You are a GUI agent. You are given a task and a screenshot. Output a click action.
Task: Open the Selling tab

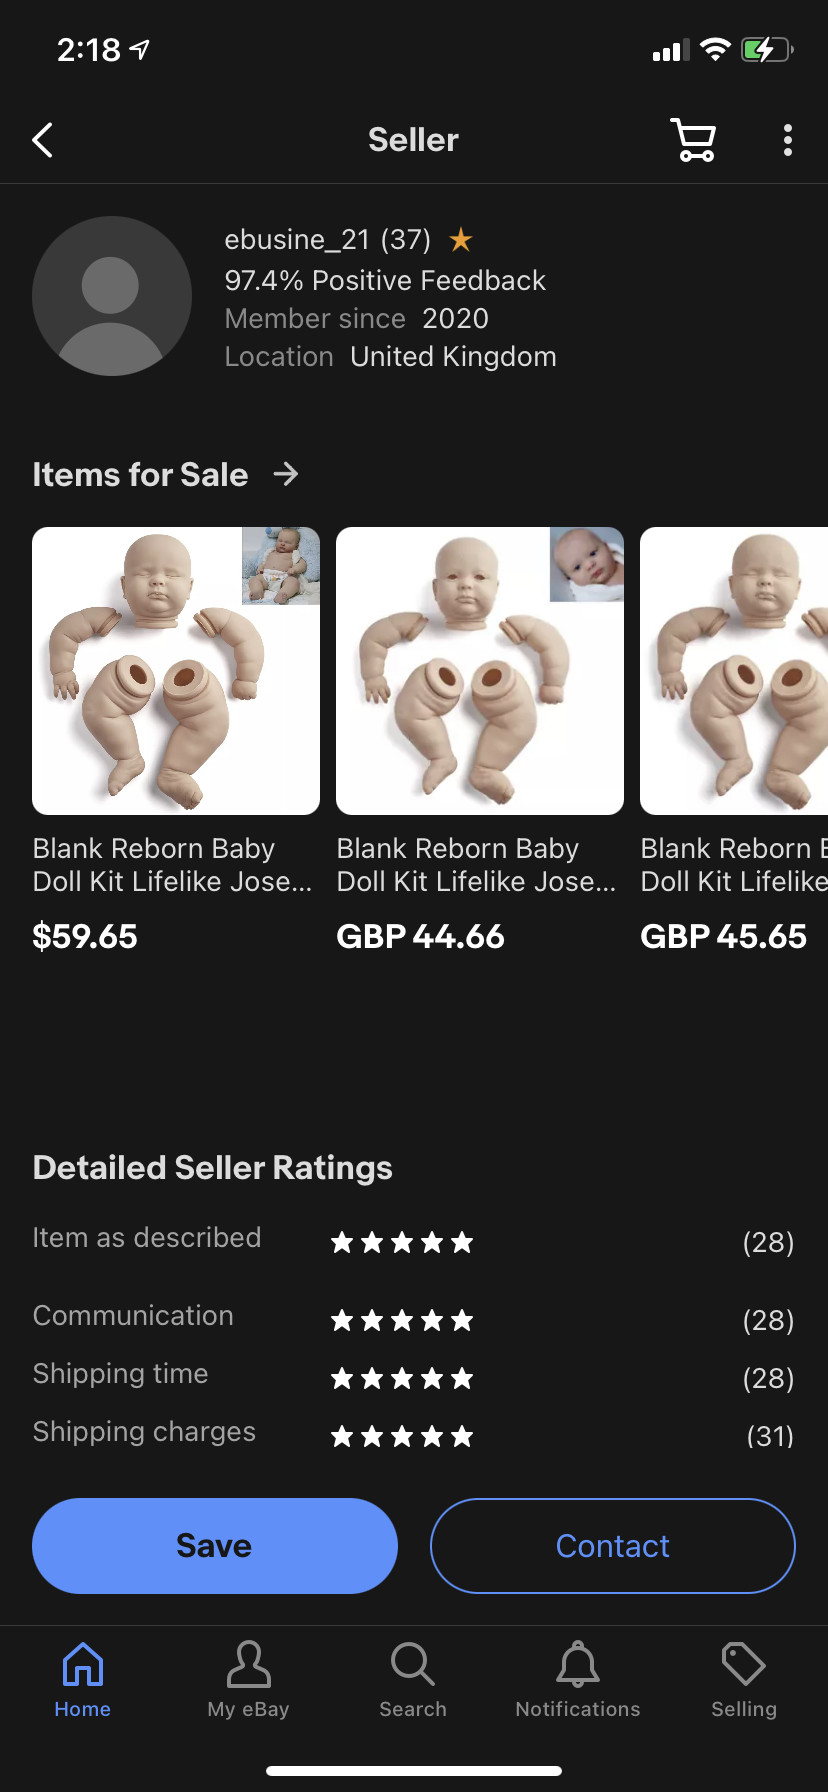744,1680
